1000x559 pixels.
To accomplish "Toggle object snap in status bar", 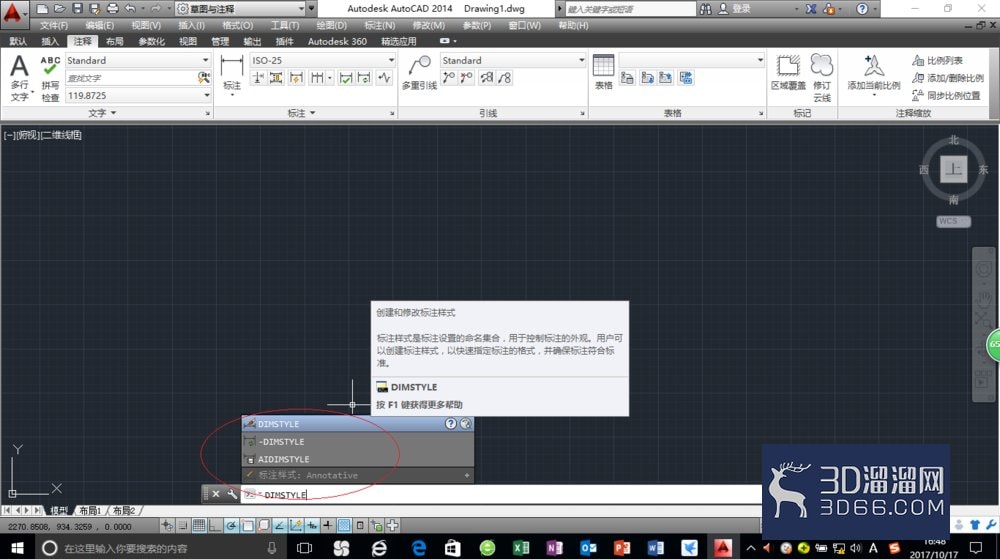I will coord(247,526).
